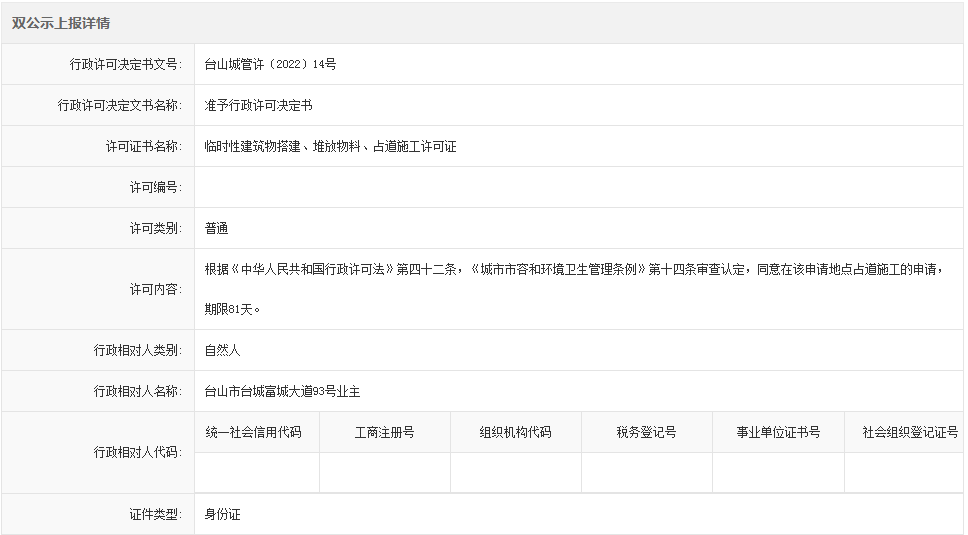Select the 临时性建筑物搭建 permit certificate name
Viewport: 968px width, 535px height.
(x=330, y=146)
